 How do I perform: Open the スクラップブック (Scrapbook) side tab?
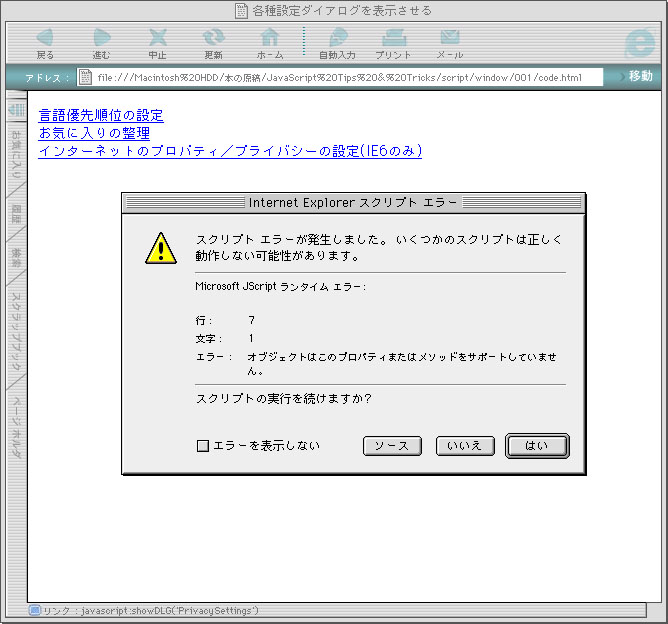pyautogui.click(x=16, y=331)
